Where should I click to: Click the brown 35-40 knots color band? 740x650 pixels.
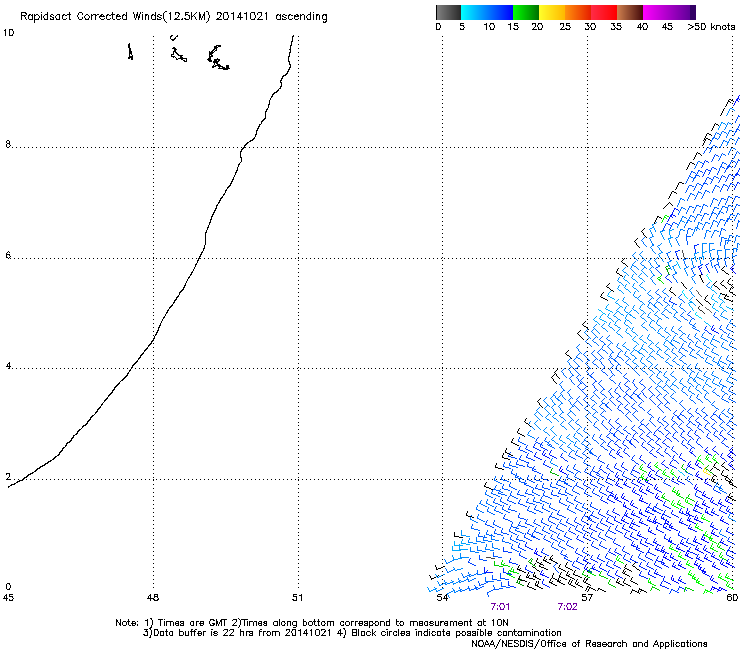tap(630, 12)
